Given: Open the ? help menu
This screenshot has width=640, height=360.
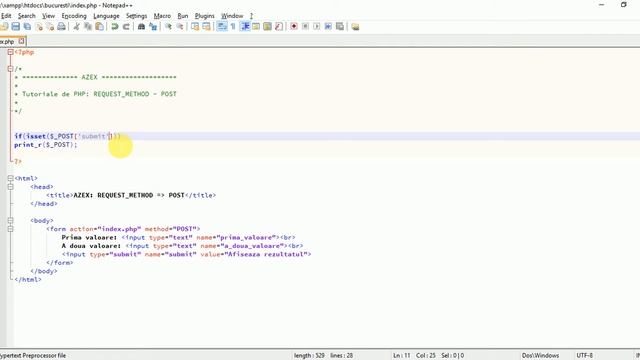Looking at the screenshot, I should click(x=251, y=16).
